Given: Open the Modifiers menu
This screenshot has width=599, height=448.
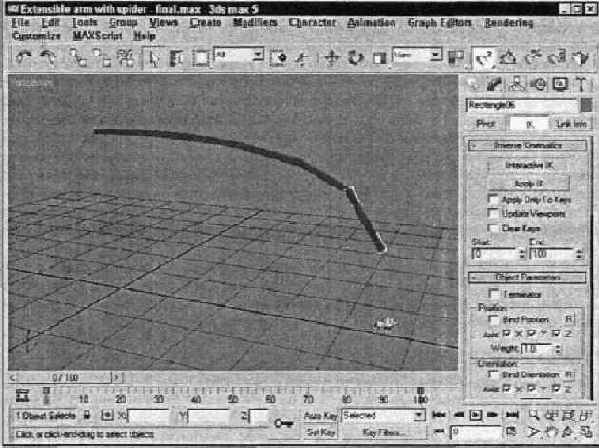Looking at the screenshot, I should pos(255,23).
